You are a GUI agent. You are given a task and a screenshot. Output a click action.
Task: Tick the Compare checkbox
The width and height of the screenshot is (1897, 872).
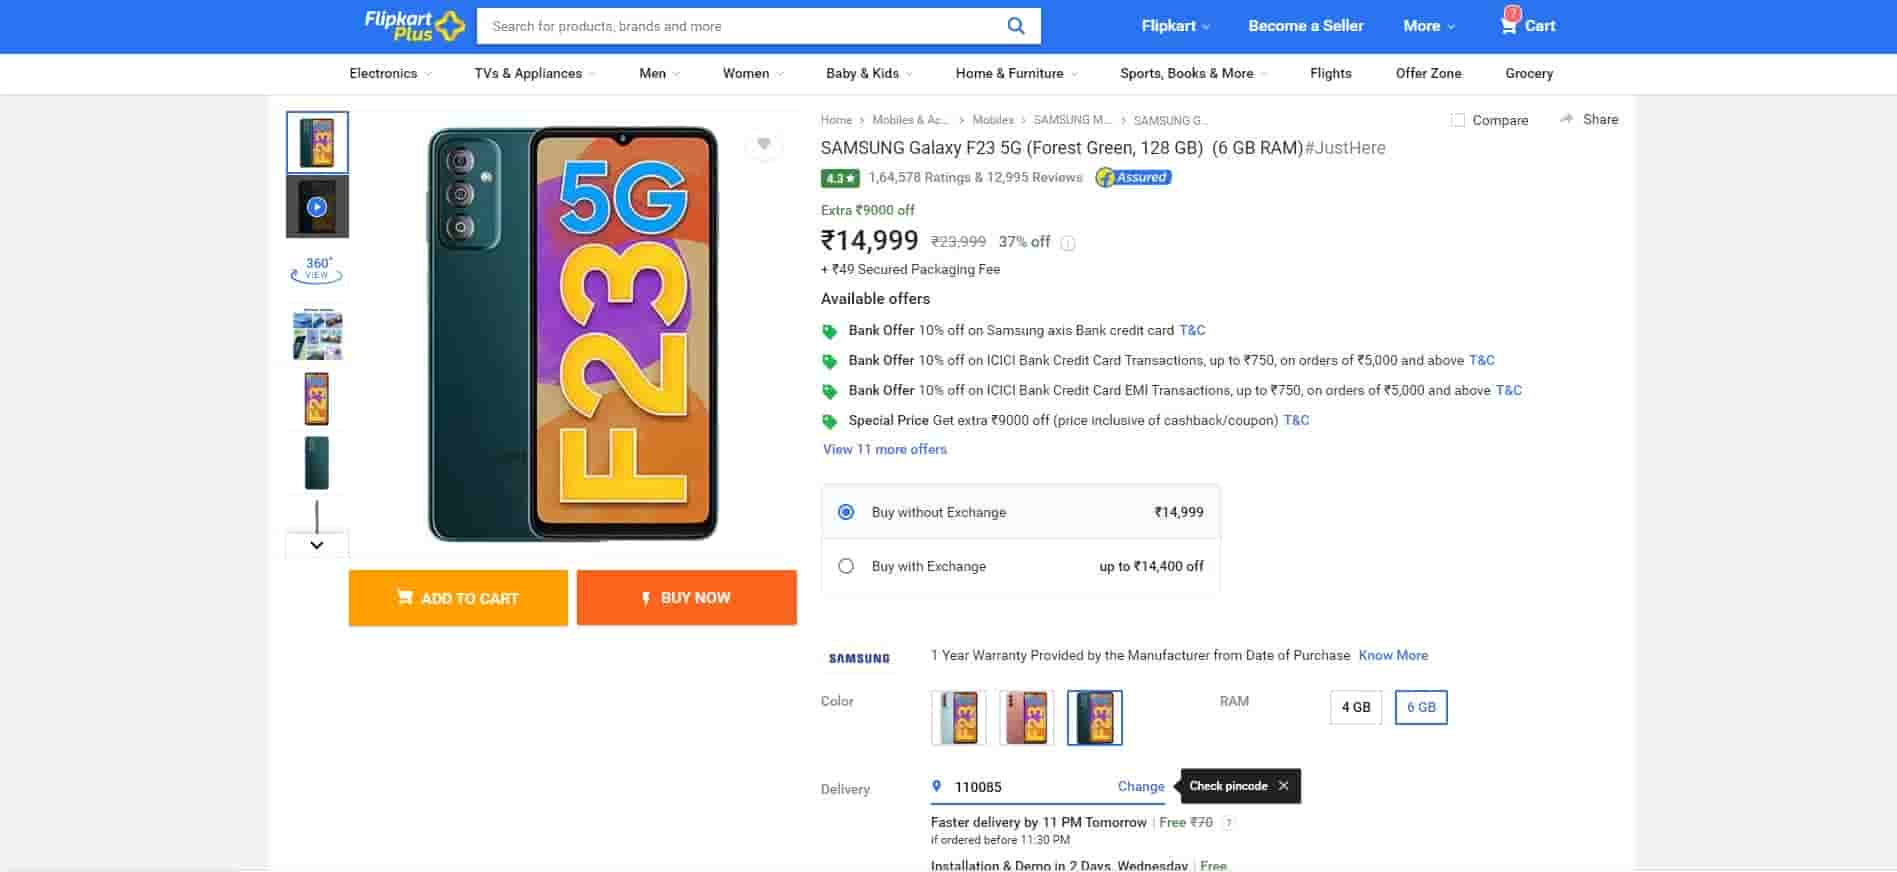(1458, 120)
